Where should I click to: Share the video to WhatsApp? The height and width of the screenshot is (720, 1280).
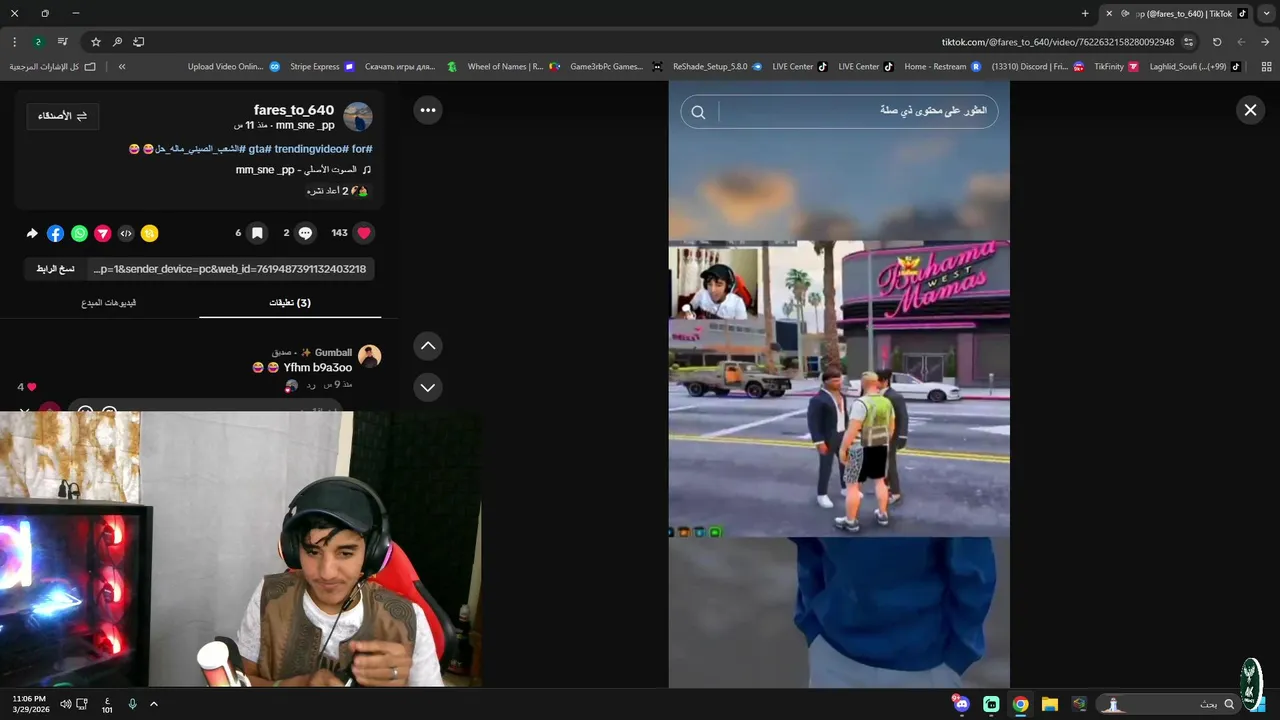[79, 233]
